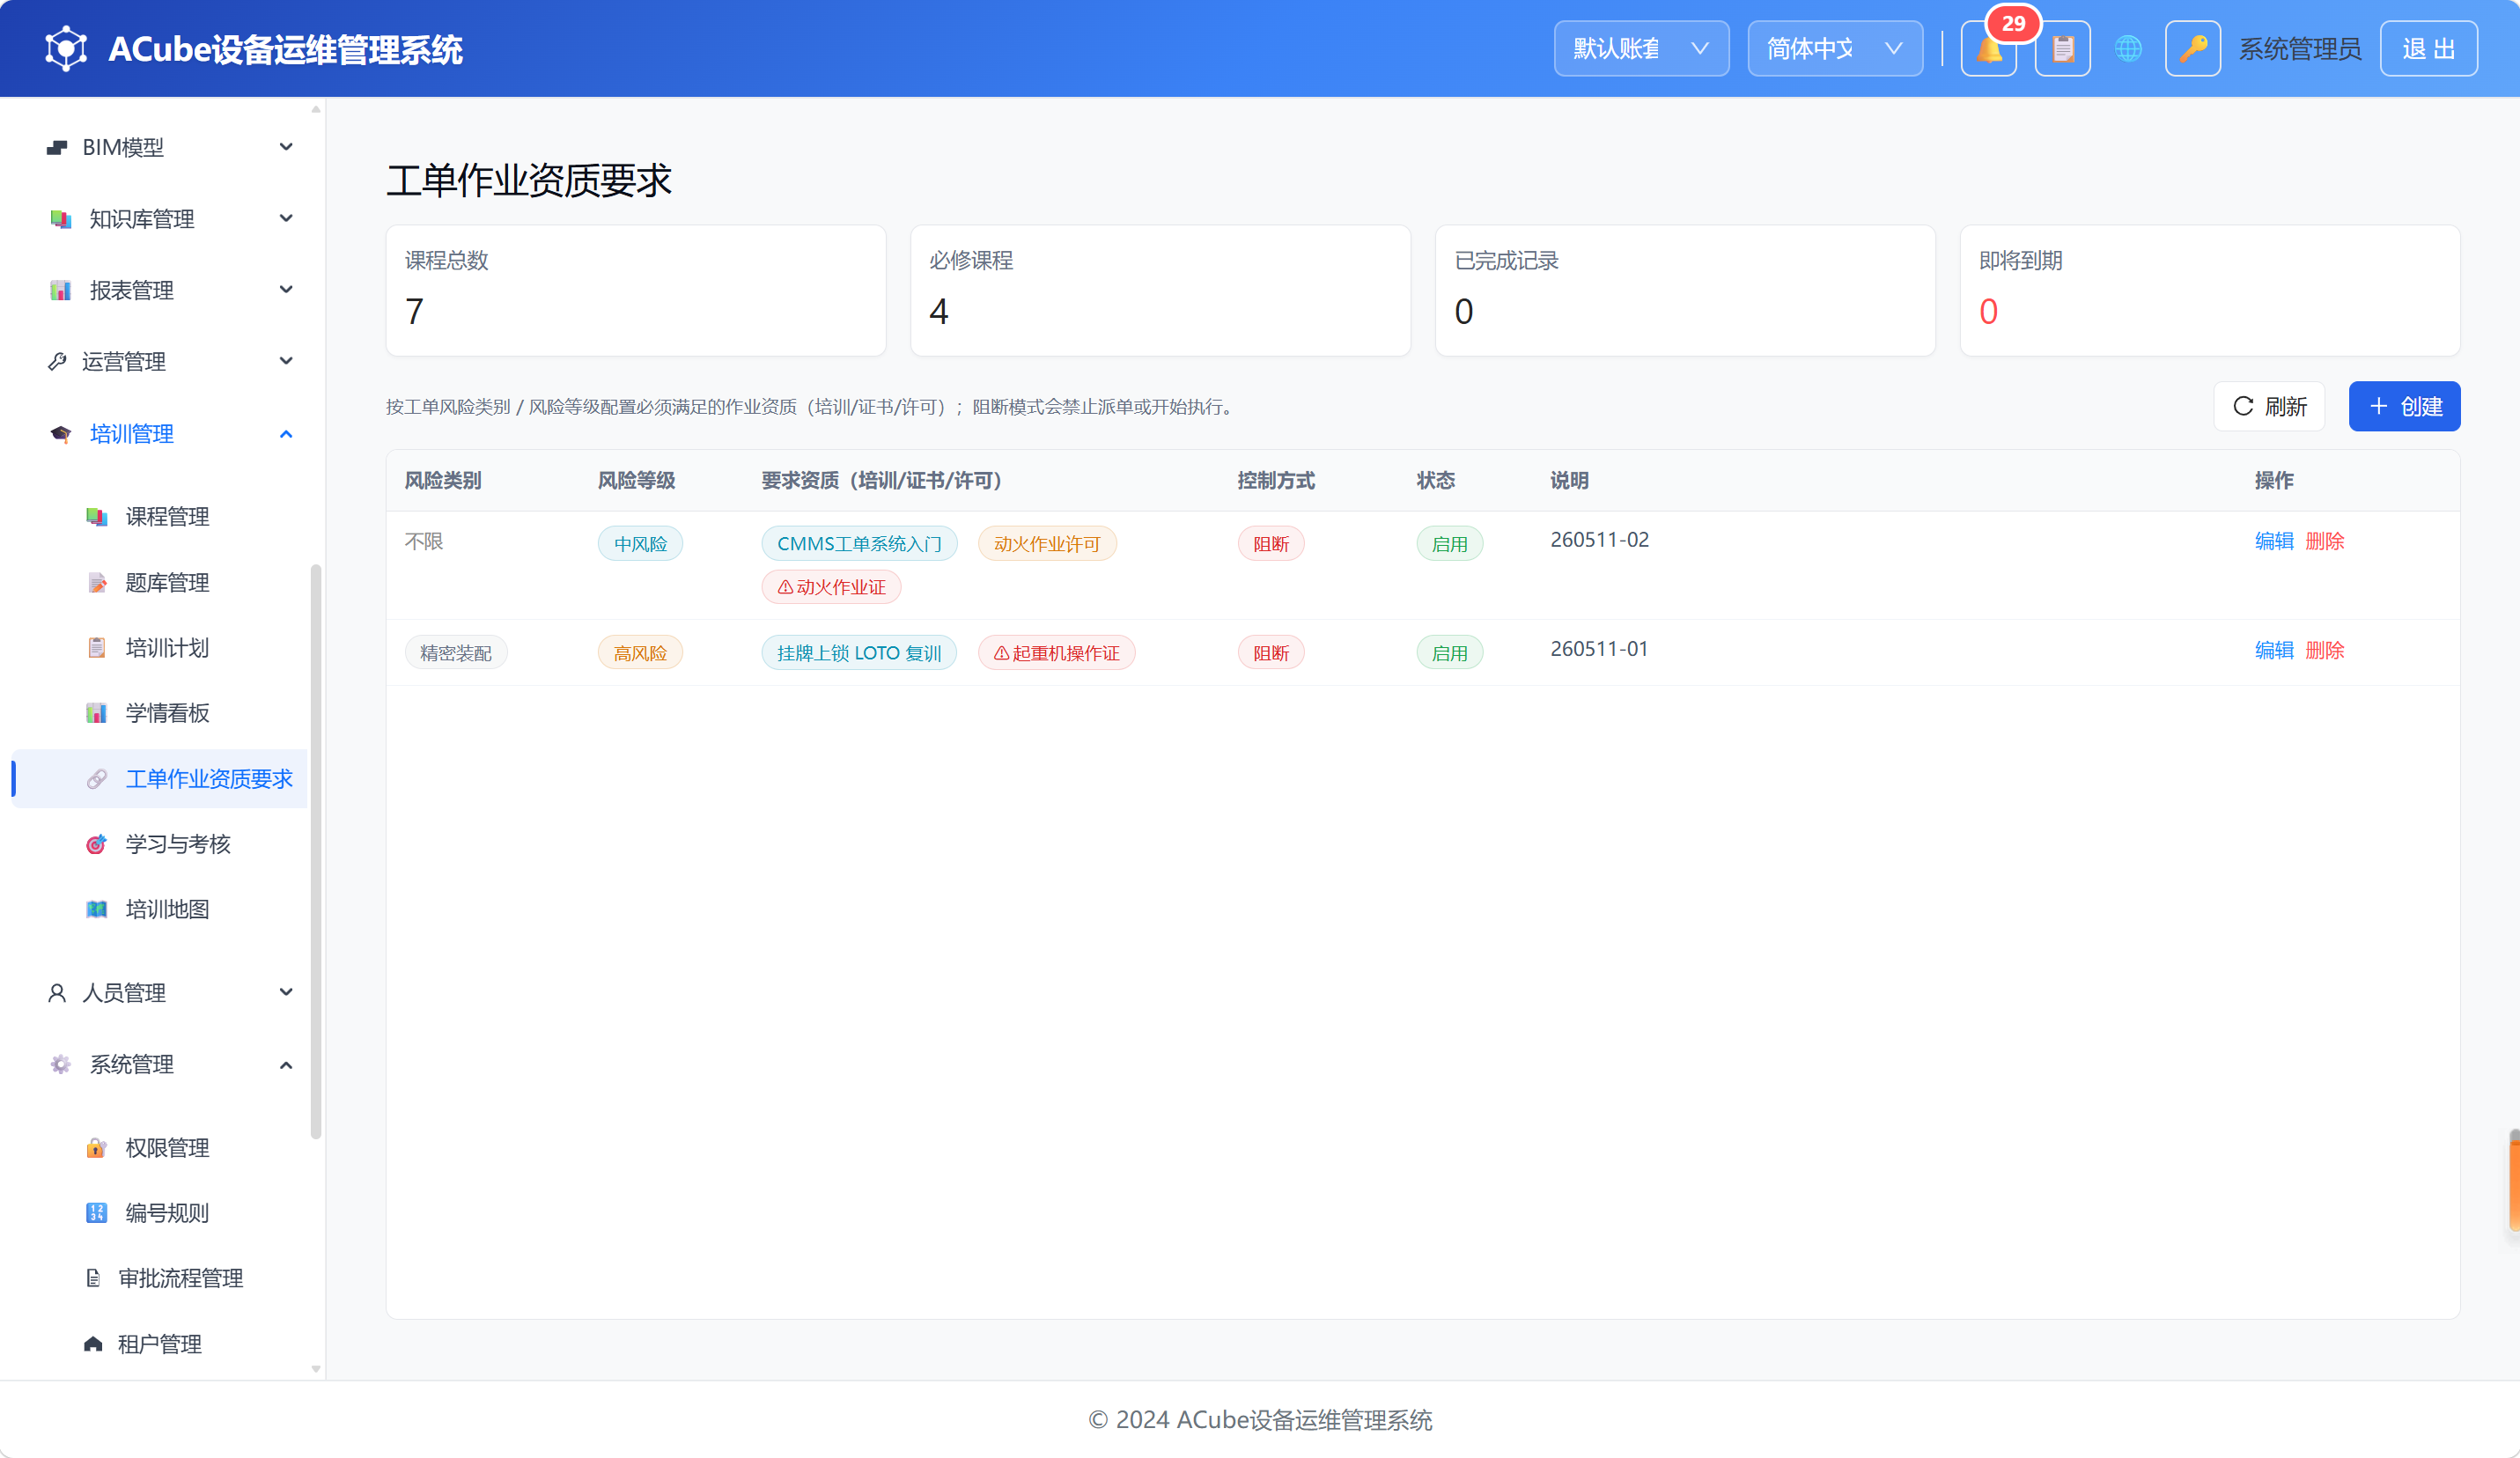Expand the 知识库管理 chevron
This screenshot has width=2520, height=1458.
click(286, 218)
